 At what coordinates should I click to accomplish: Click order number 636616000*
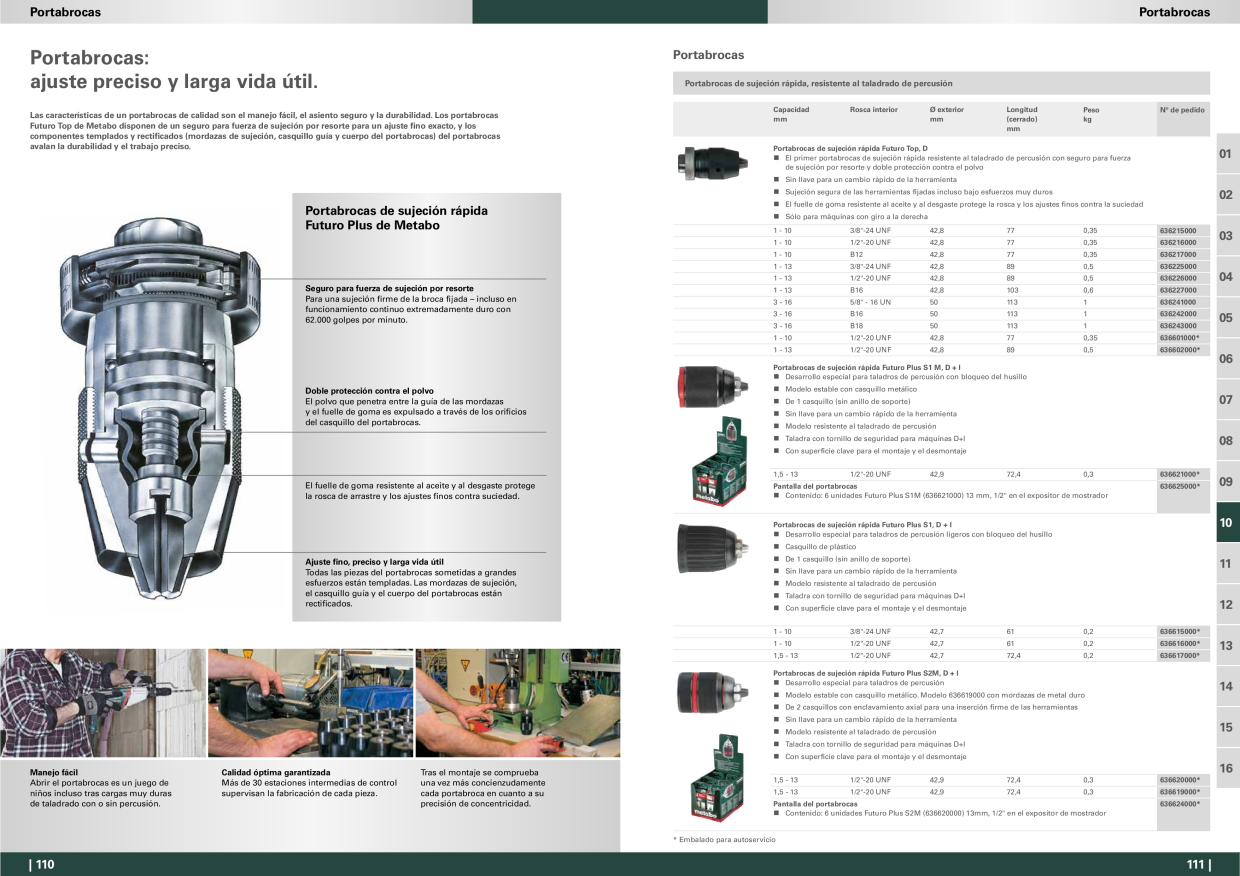coord(1179,643)
